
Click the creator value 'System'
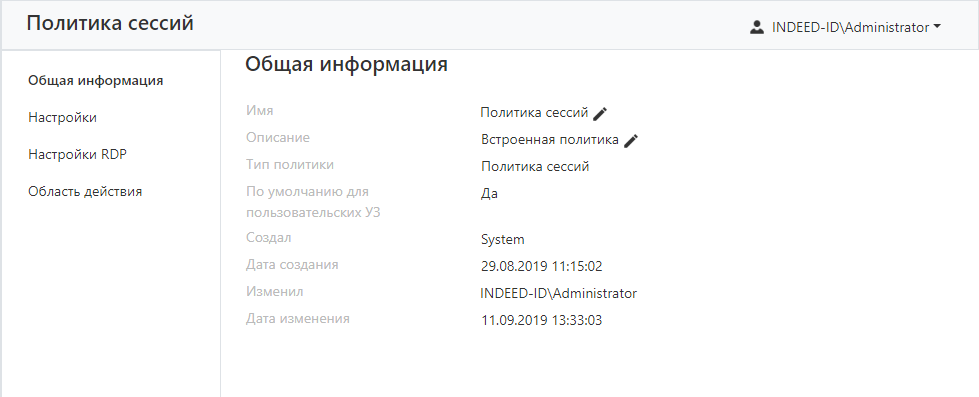click(x=503, y=240)
